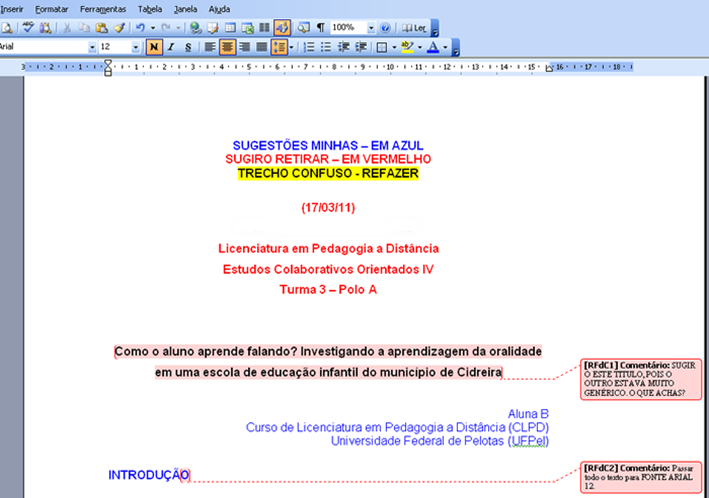
Task: Open the Tables and Borders toolbar
Action: [213, 28]
